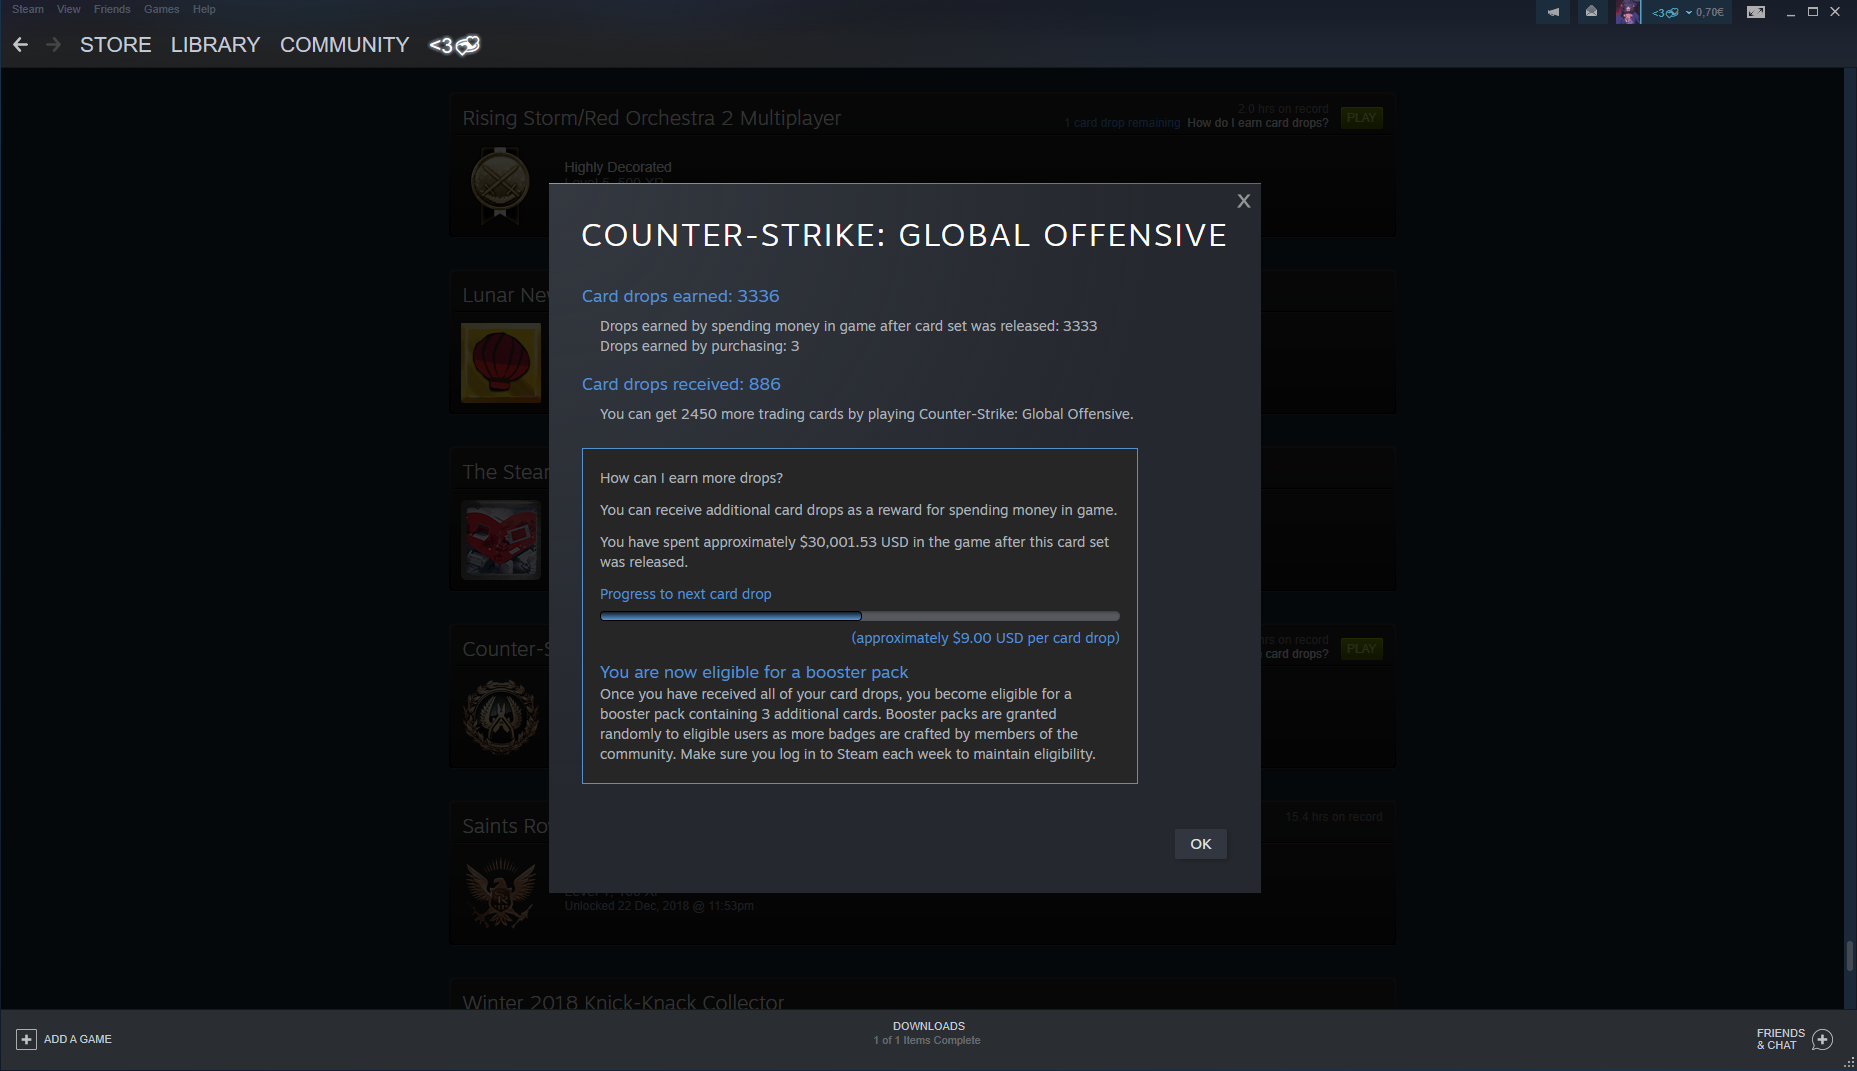Open the announcements megaphone icon
1857x1071 pixels.
(x=1553, y=12)
